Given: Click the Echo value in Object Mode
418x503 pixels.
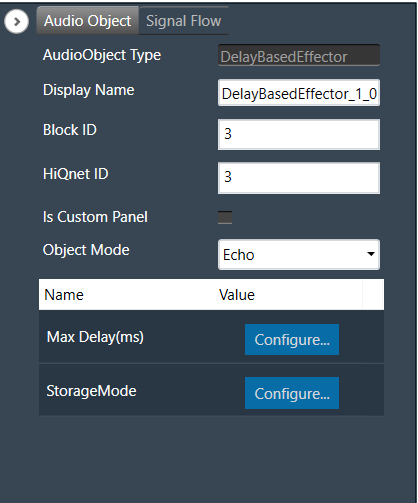Looking at the screenshot, I should 239,255.
